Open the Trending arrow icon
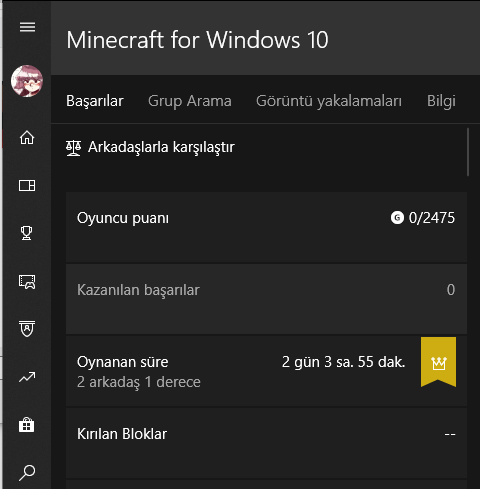The height and width of the screenshot is (489, 481). tap(27, 377)
